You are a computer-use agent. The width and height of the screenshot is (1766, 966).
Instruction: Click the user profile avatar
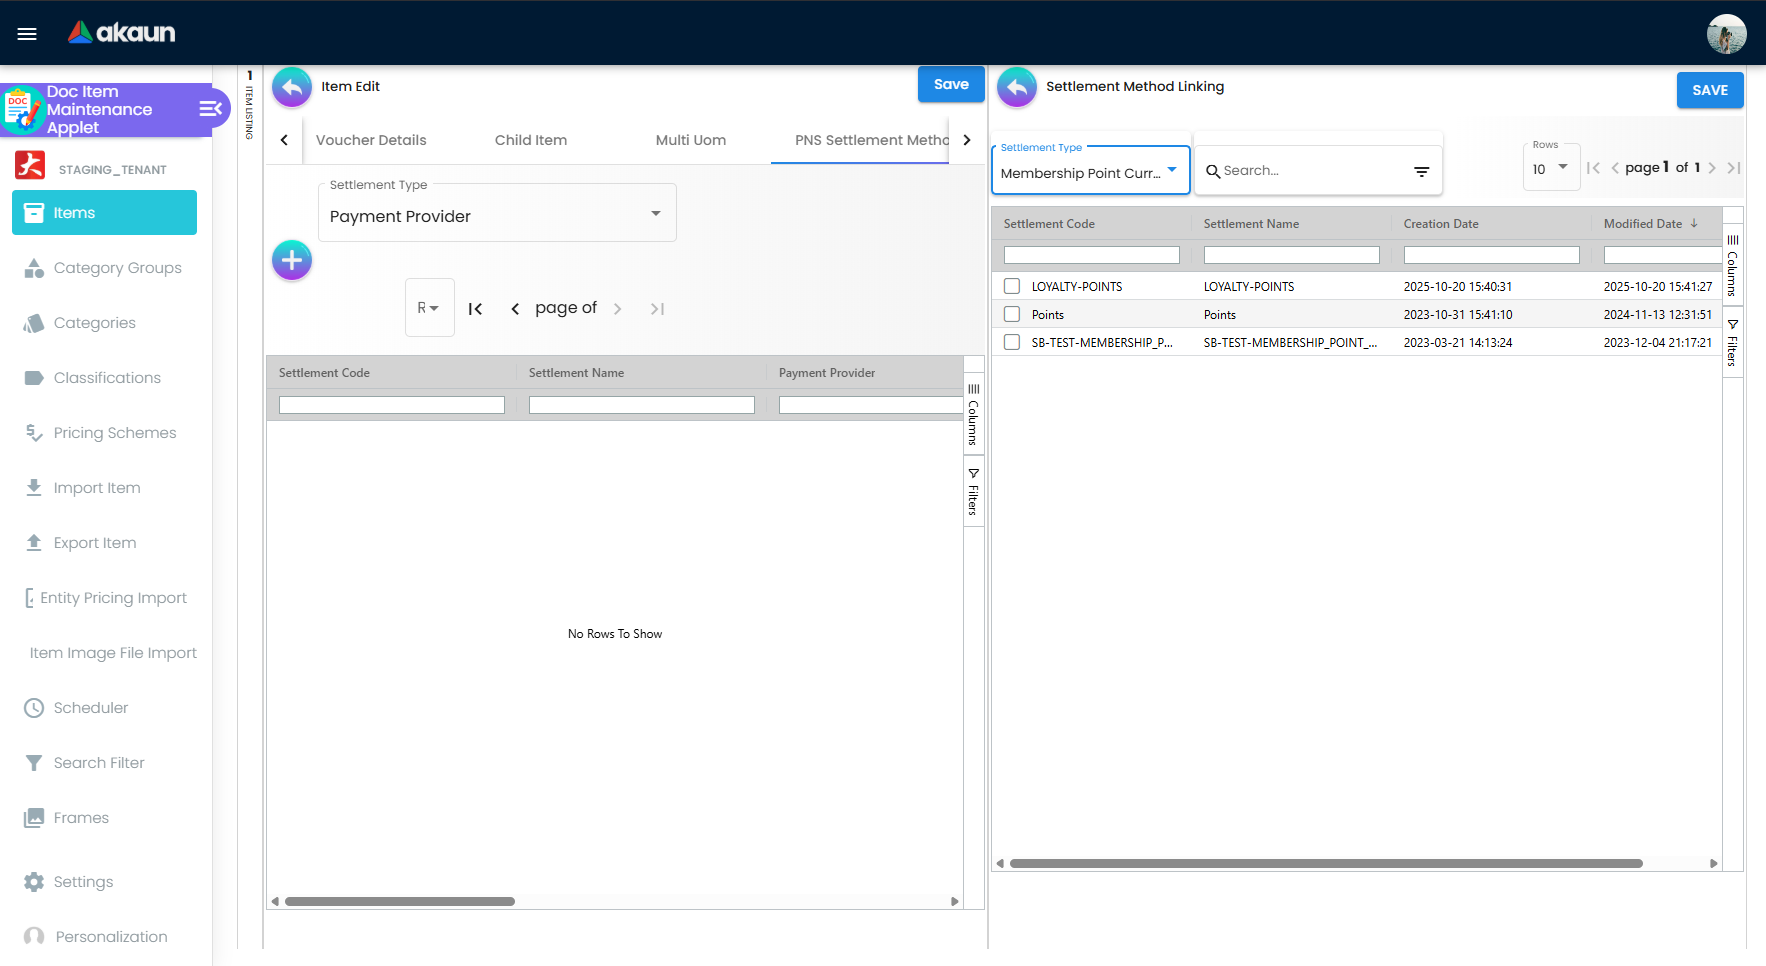coord(1726,34)
